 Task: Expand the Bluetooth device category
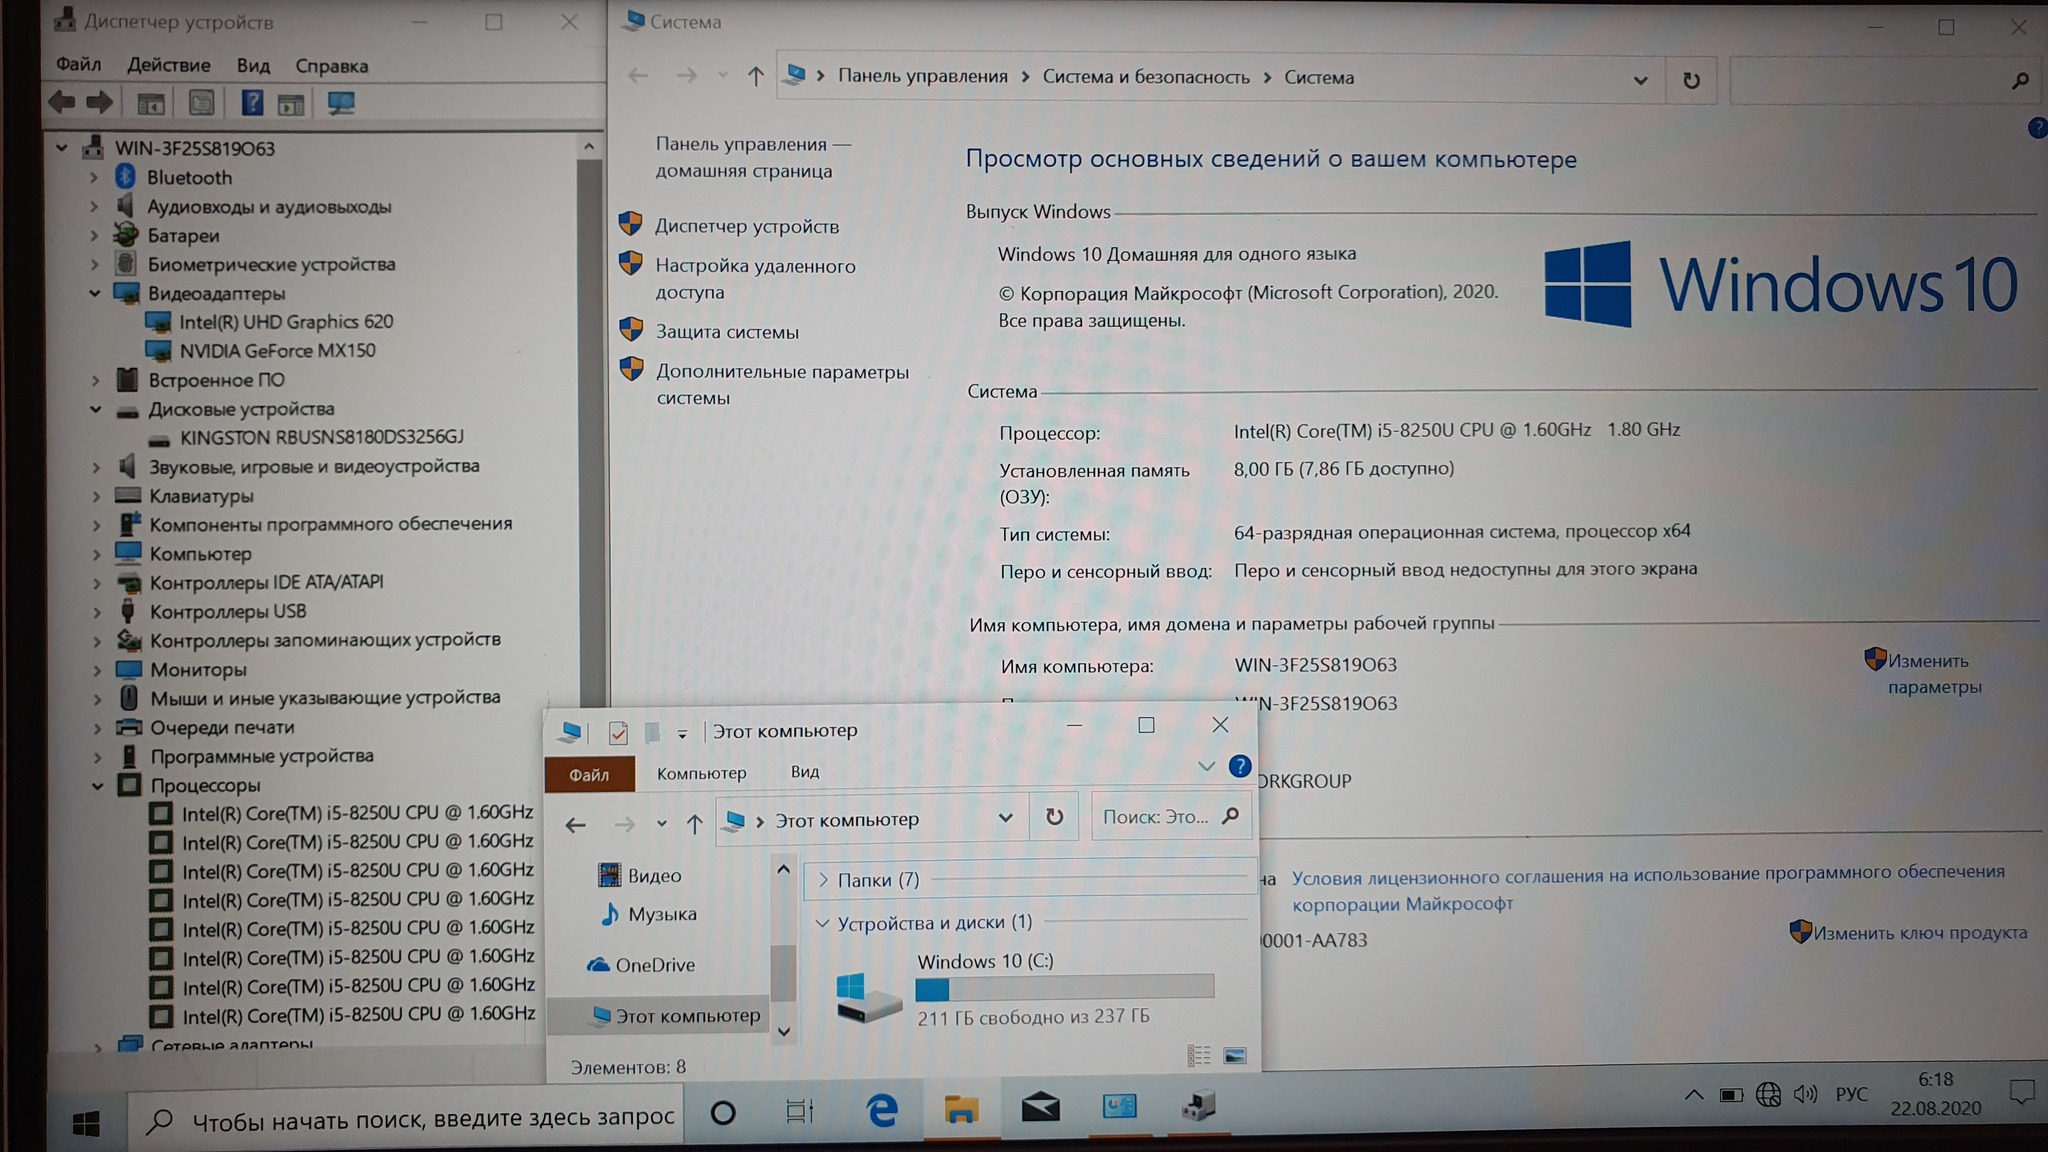tap(94, 178)
